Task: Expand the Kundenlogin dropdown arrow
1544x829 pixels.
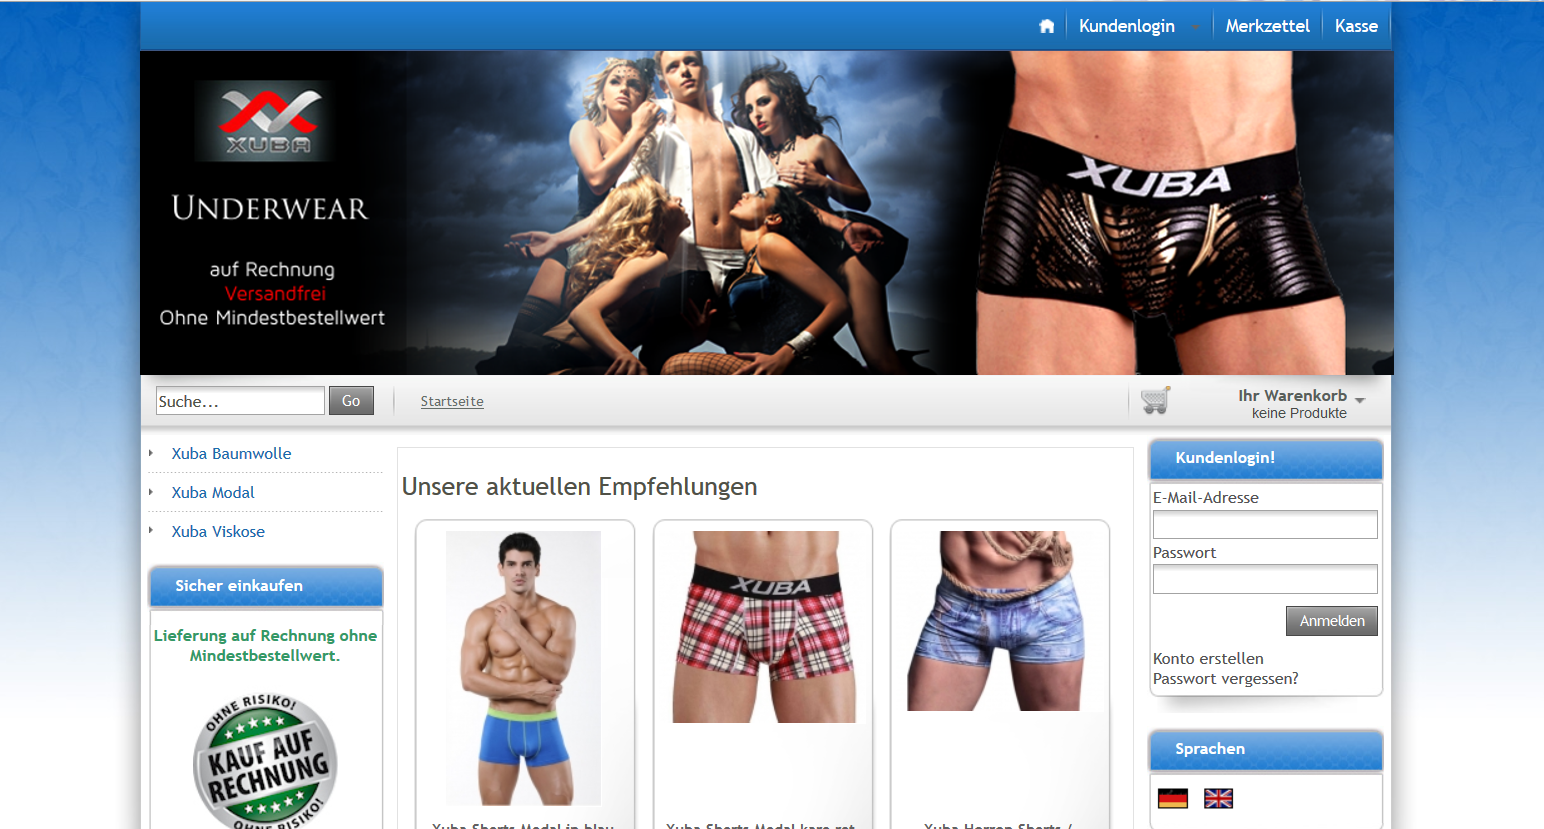Action: 1195,28
